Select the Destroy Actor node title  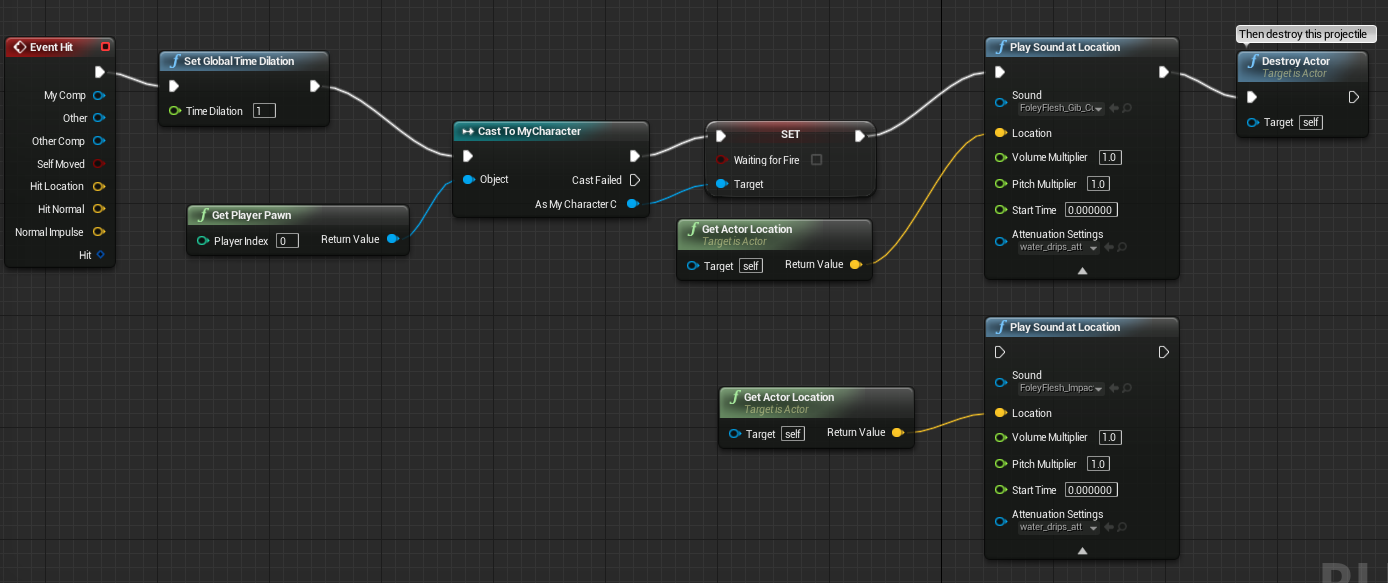point(1296,61)
